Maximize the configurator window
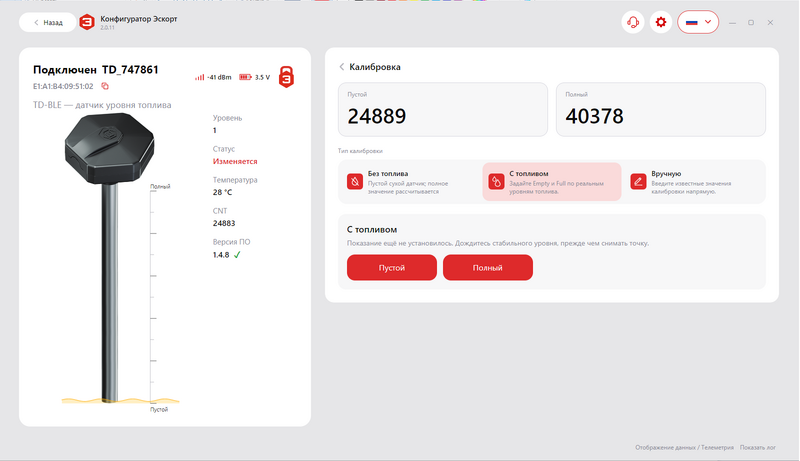The height and width of the screenshot is (461, 800). point(751,22)
